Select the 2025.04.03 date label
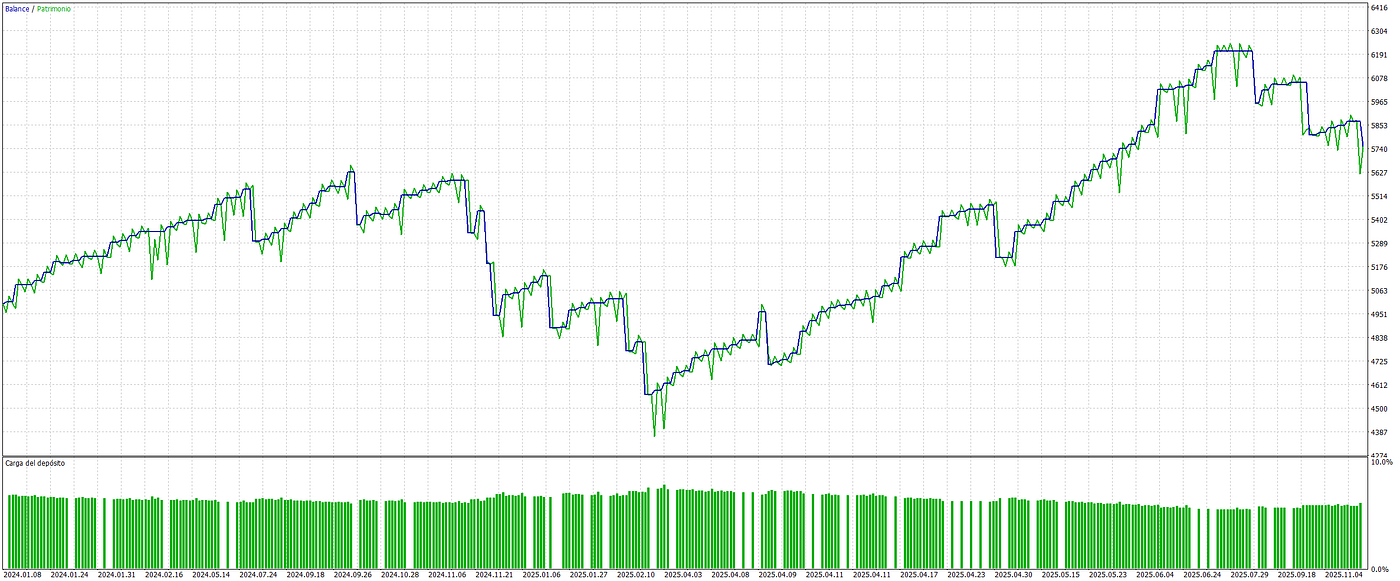The height and width of the screenshot is (581, 1400). [684, 575]
